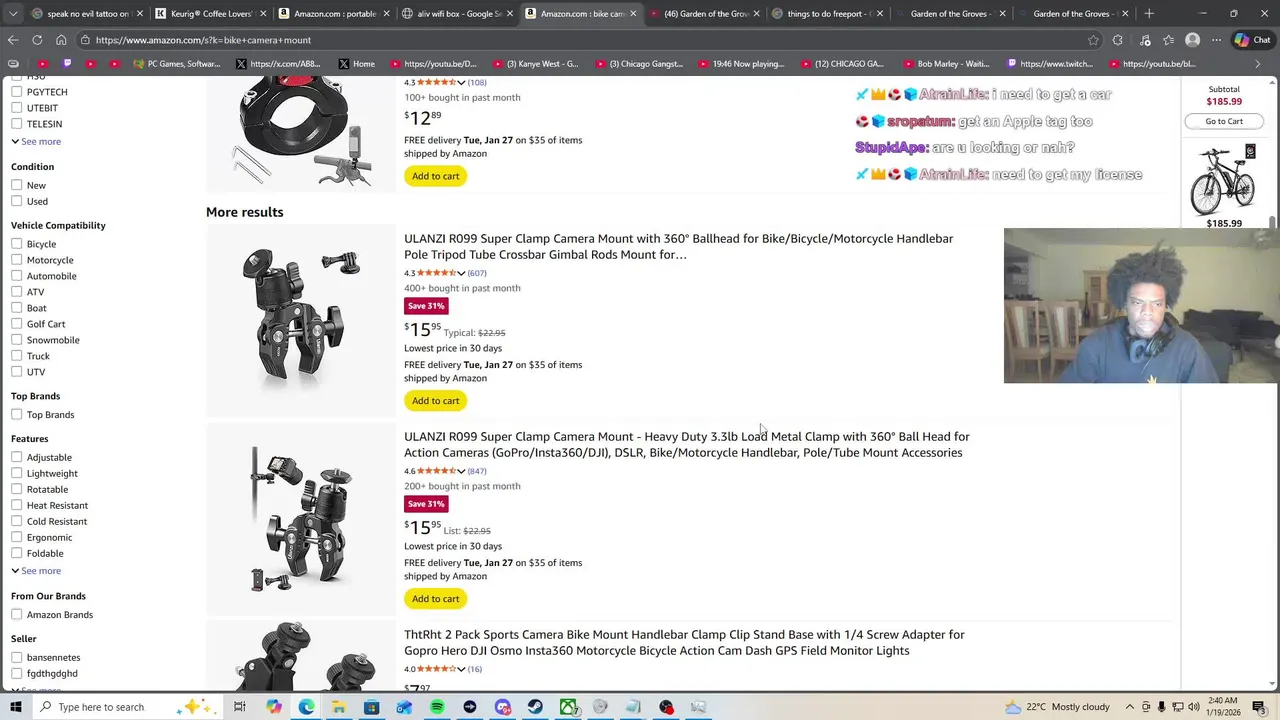Open Steam from taskbar
The height and width of the screenshot is (720, 1280).
pyautogui.click(x=535, y=707)
